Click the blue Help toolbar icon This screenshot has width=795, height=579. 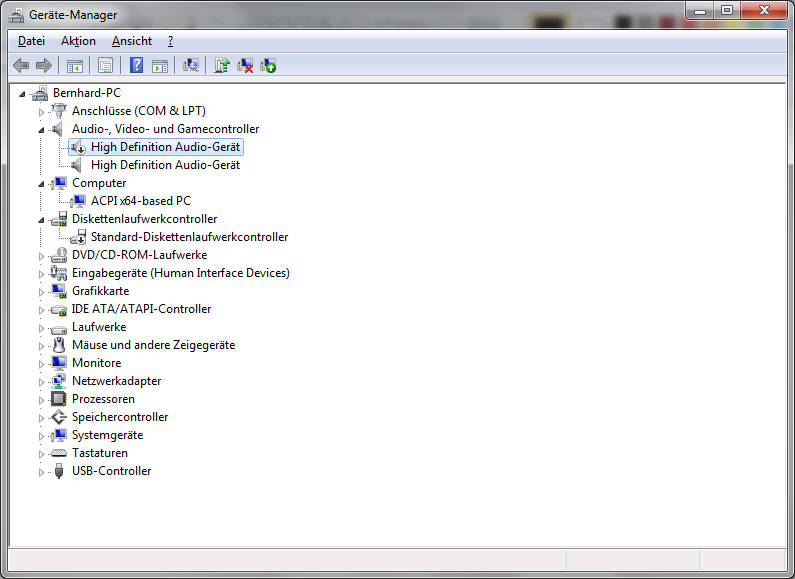tap(137, 65)
